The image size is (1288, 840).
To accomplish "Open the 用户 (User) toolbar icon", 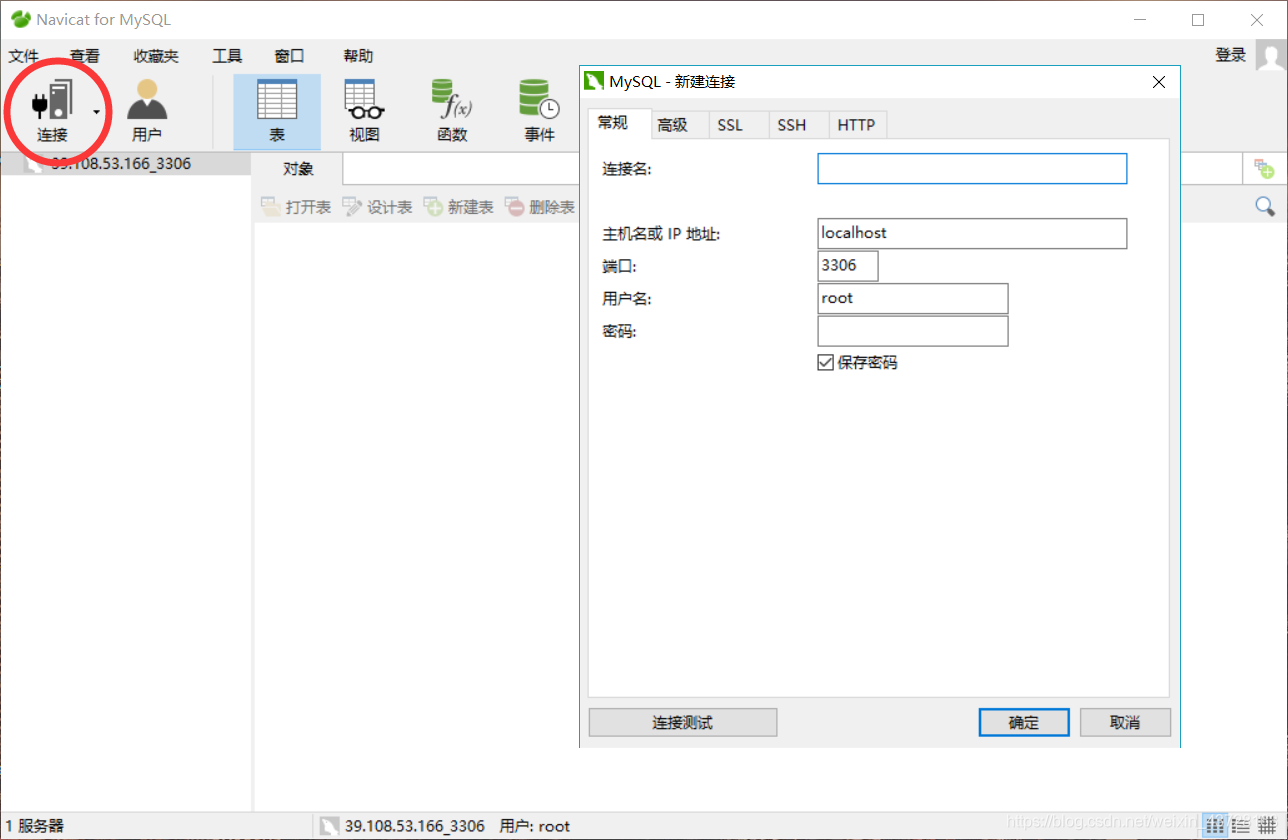I will pyautogui.click(x=147, y=110).
